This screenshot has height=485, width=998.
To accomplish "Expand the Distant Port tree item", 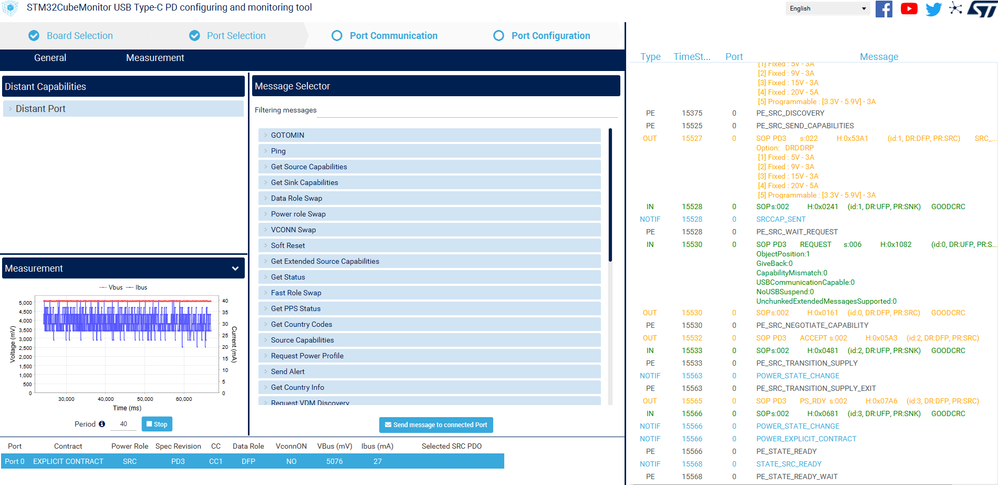I will [x=123, y=109].
